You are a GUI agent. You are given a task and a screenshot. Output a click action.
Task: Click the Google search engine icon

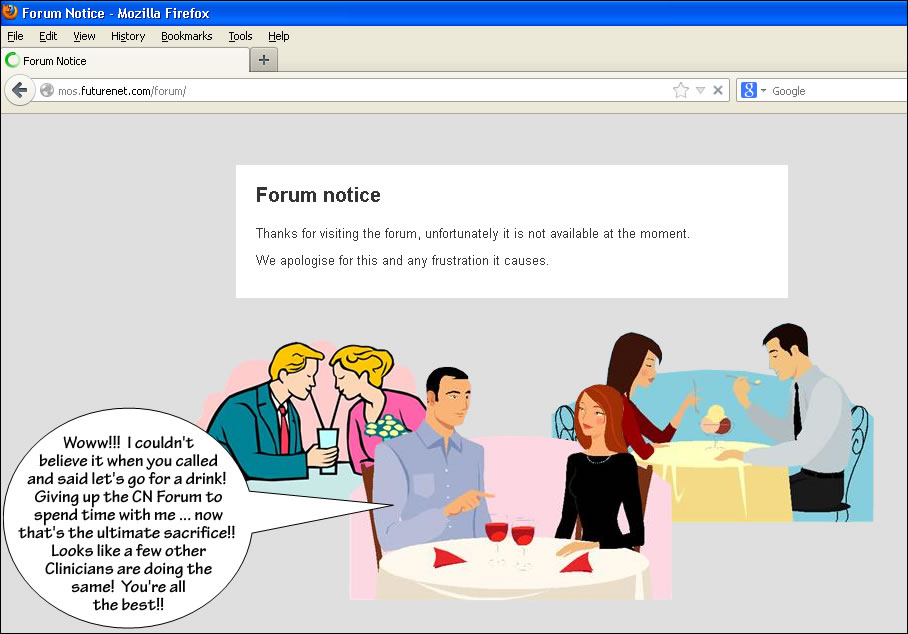pyautogui.click(x=749, y=90)
